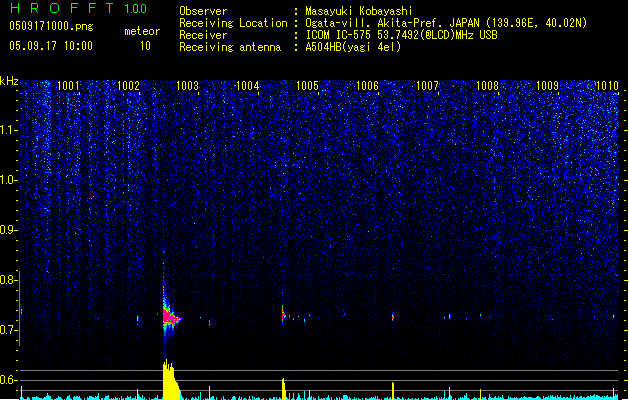Click the small echo spot near 1006
The height and width of the screenshot is (400, 629).
pyautogui.click(x=393, y=317)
